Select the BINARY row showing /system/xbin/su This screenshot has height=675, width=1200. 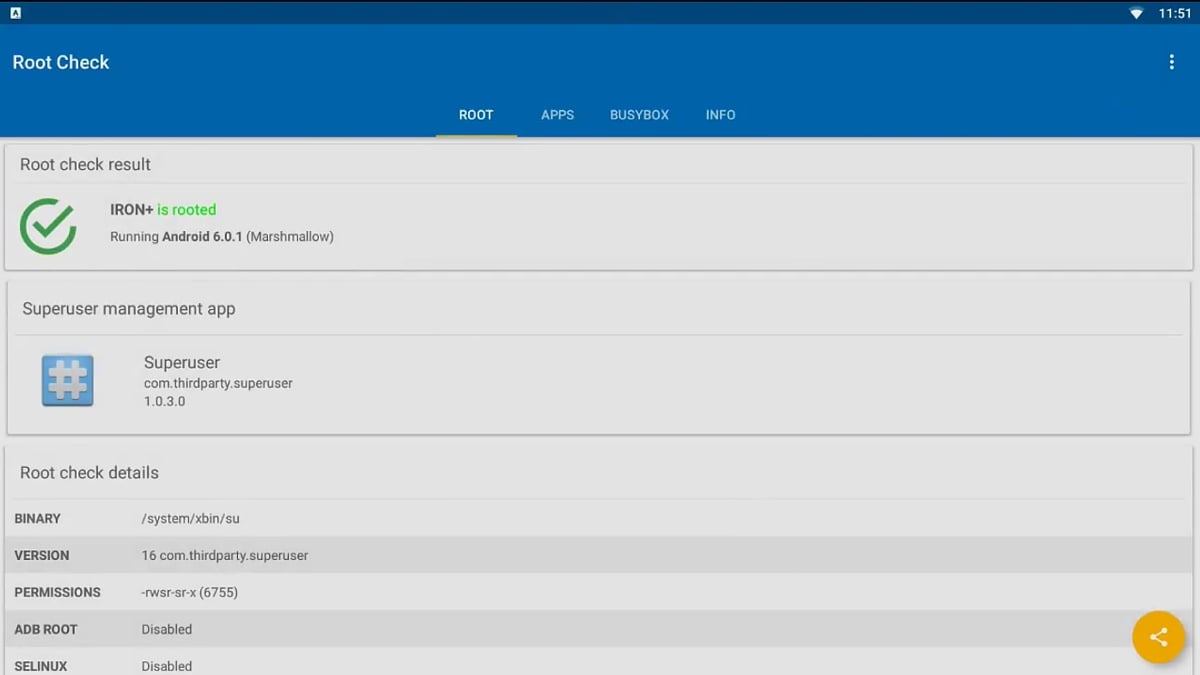[x=300, y=518]
